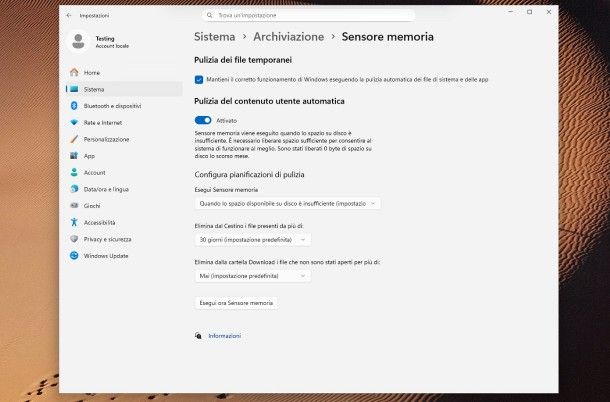Click the Personalizzazione brush icon
The height and width of the screenshot is (402, 610).
[74, 139]
